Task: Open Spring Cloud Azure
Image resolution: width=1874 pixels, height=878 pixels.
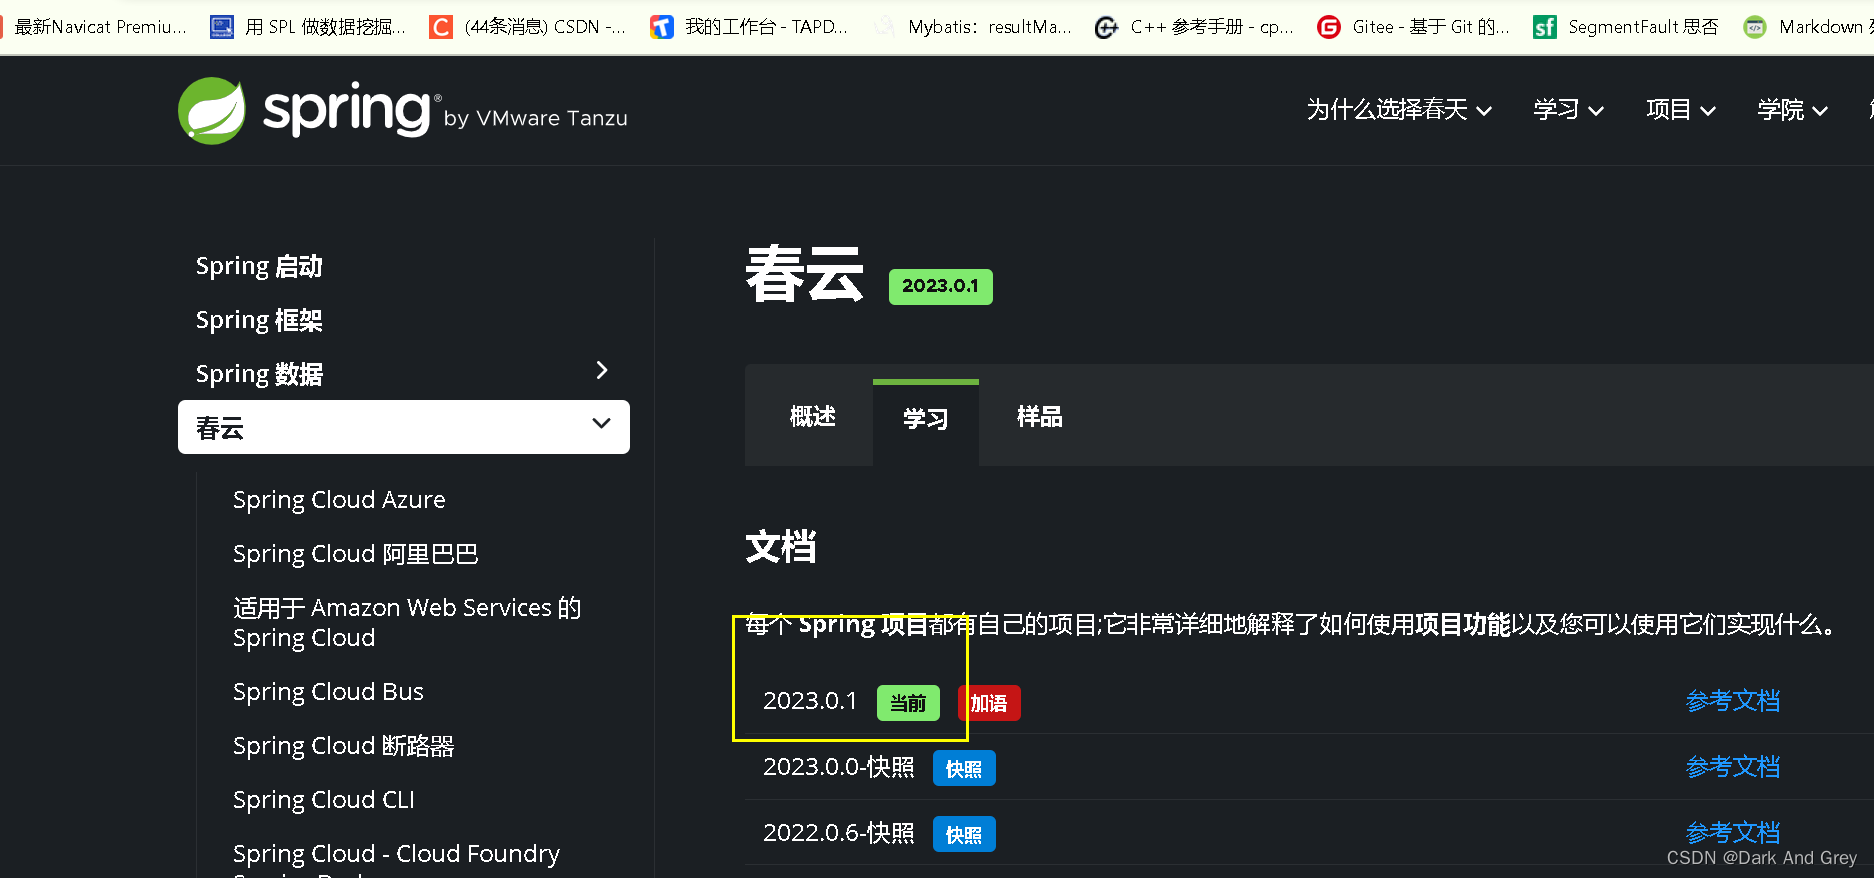Action: [x=339, y=500]
